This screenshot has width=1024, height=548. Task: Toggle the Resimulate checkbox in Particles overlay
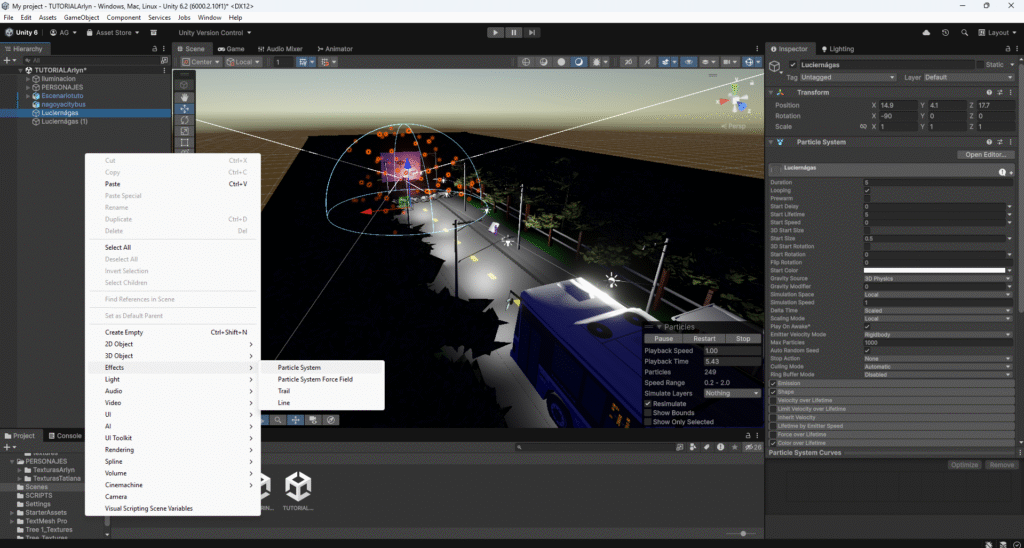pos(648,403)
